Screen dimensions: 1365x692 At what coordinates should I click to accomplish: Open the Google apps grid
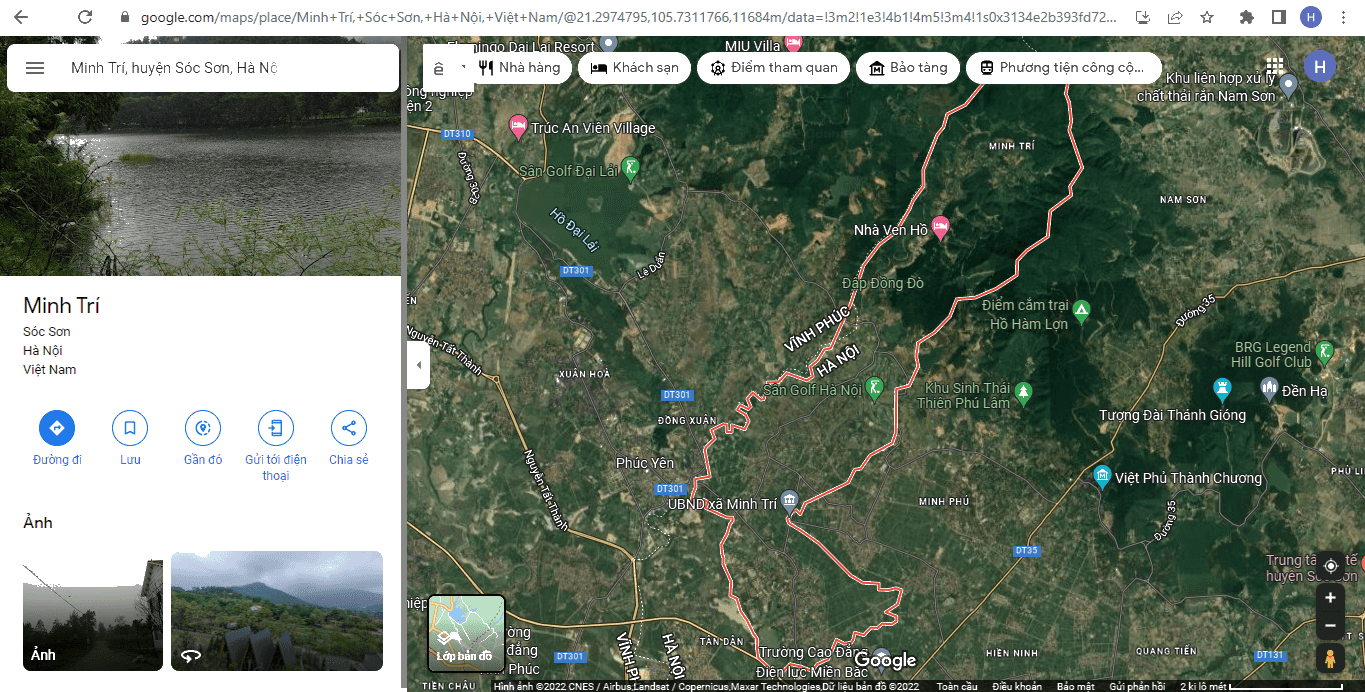pyautogui.click(x=1274, y=67)
